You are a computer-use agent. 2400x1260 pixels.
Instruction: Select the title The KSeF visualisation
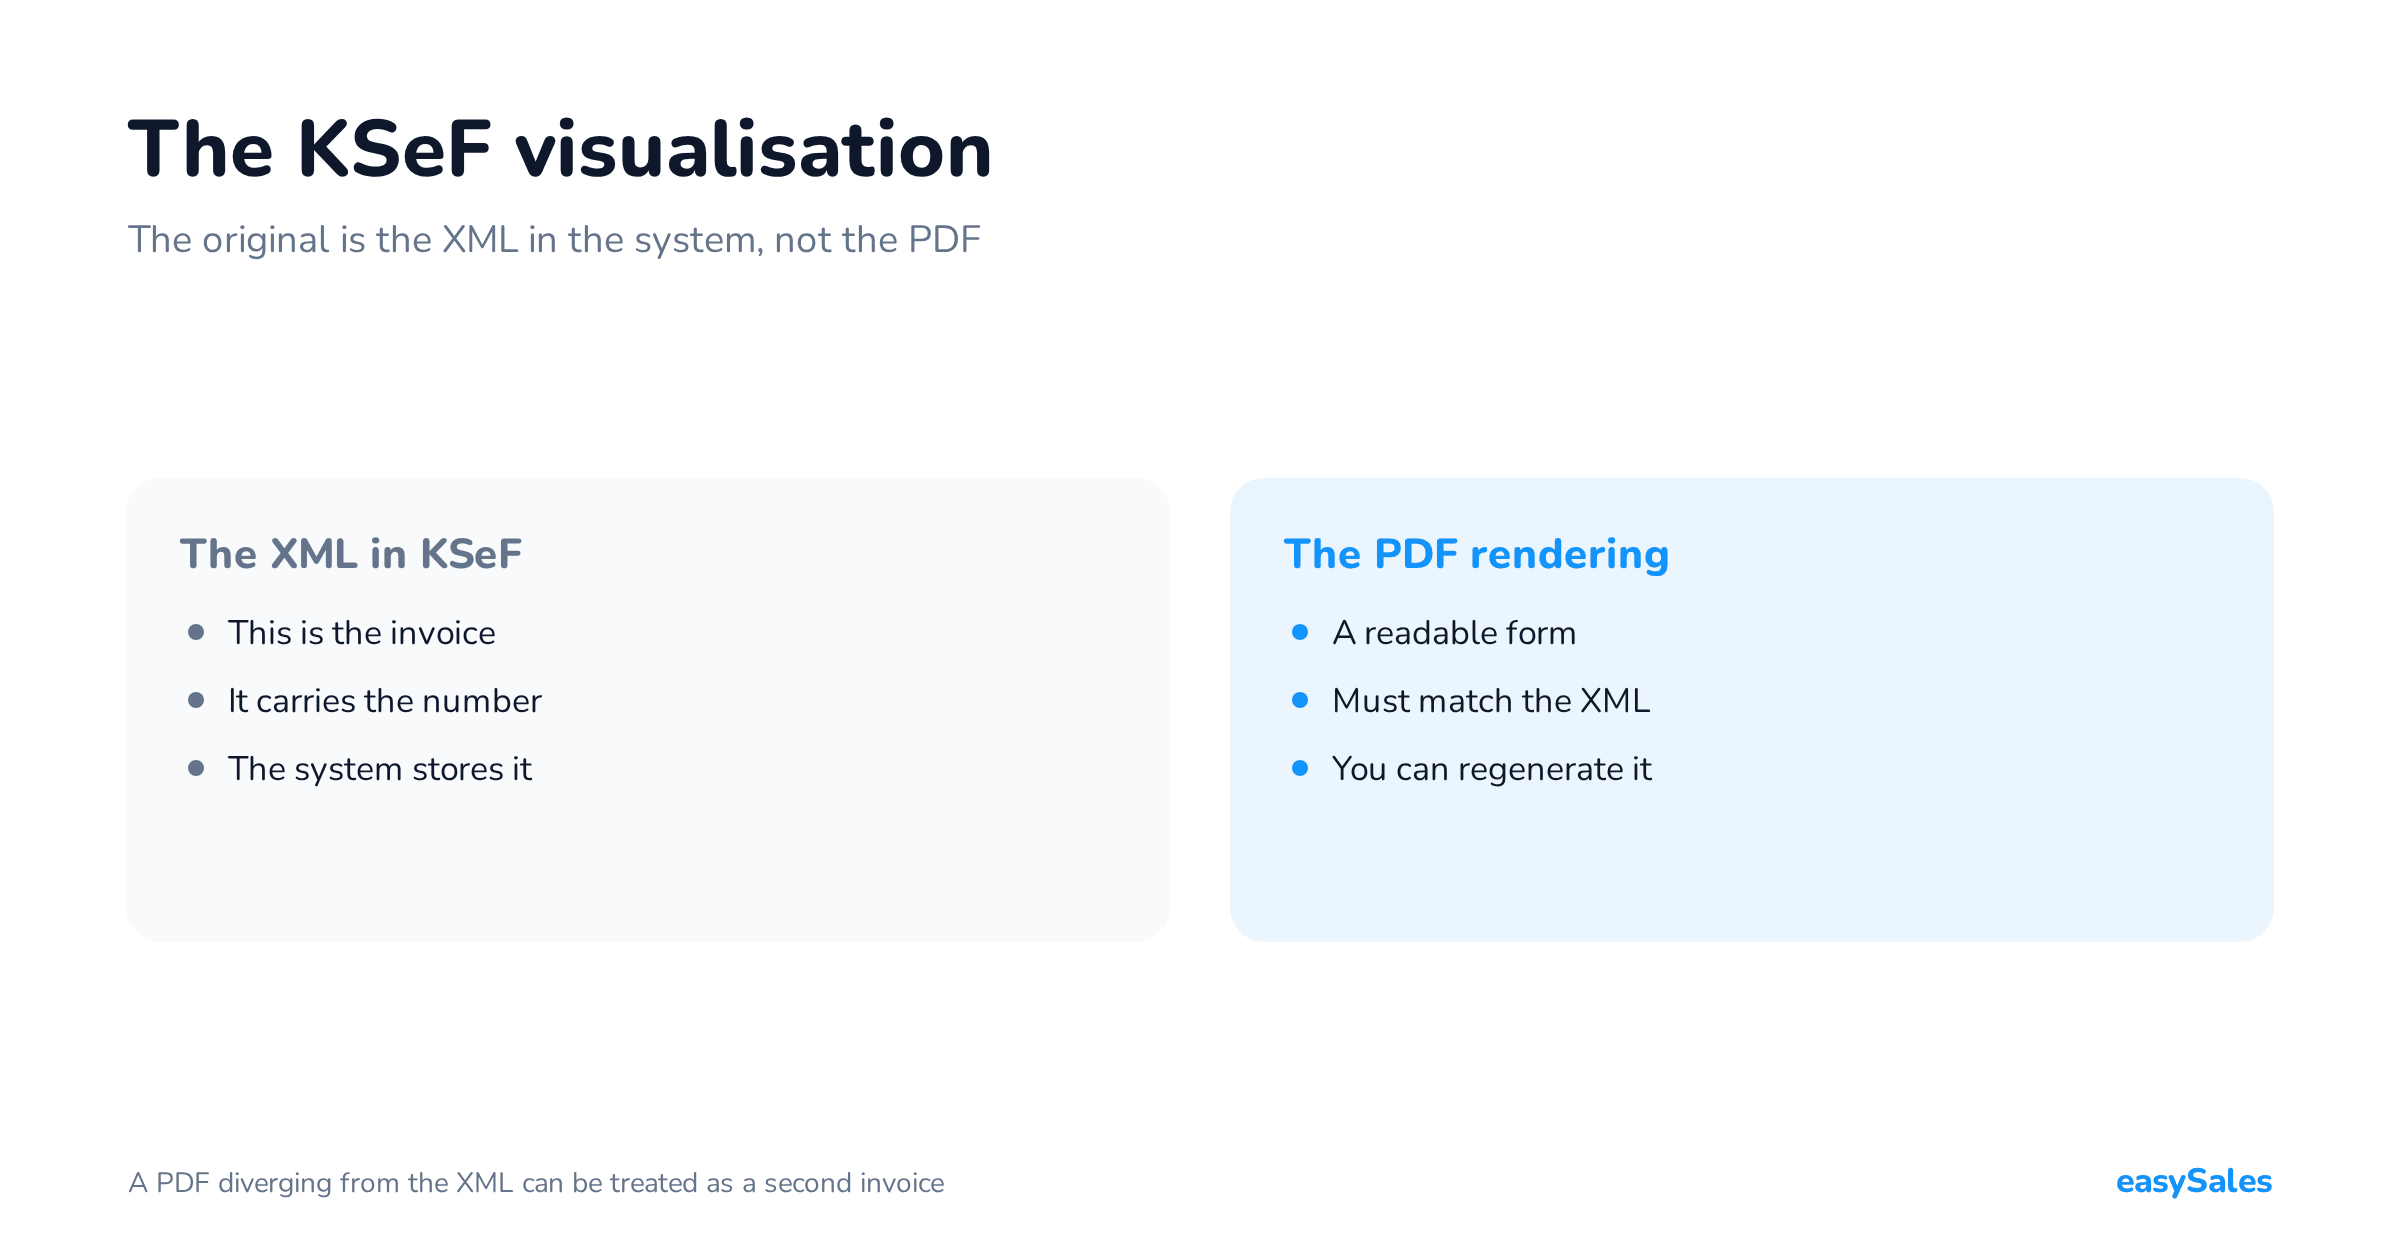pos(560,150)
